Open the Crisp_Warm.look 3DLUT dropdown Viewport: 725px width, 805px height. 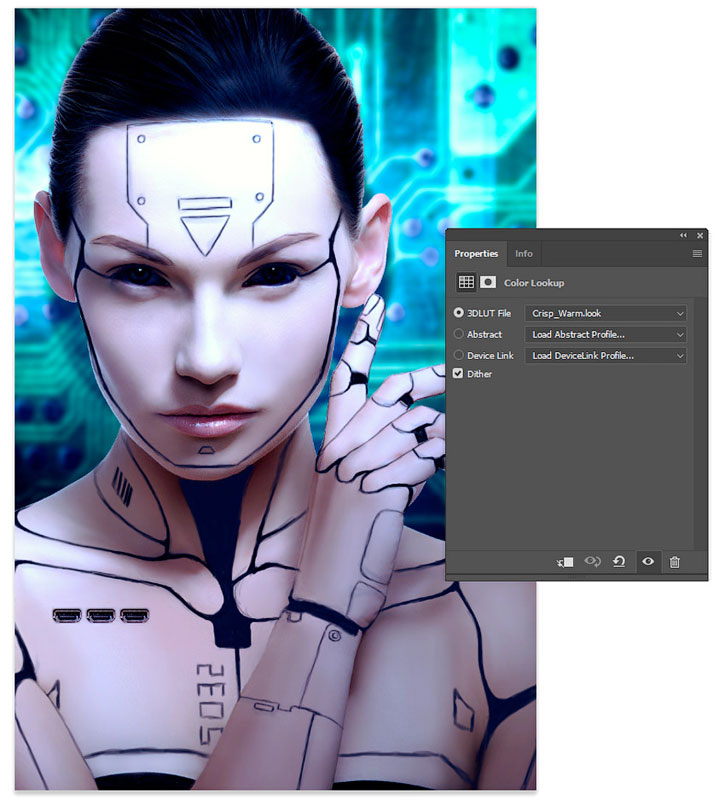[x=605, y=313]
